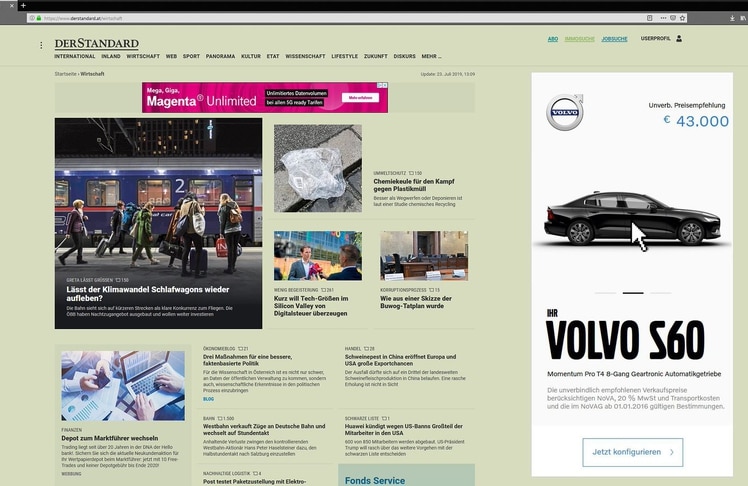
Task: Open the WIRTSCHAFT section in navigation
Action: click(143, 56)
